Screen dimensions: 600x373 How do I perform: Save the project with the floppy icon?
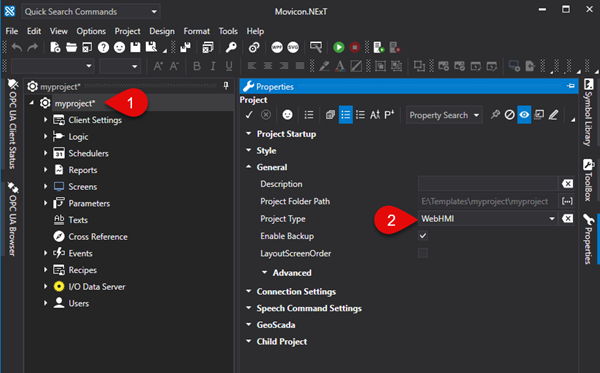coord(135,47)
